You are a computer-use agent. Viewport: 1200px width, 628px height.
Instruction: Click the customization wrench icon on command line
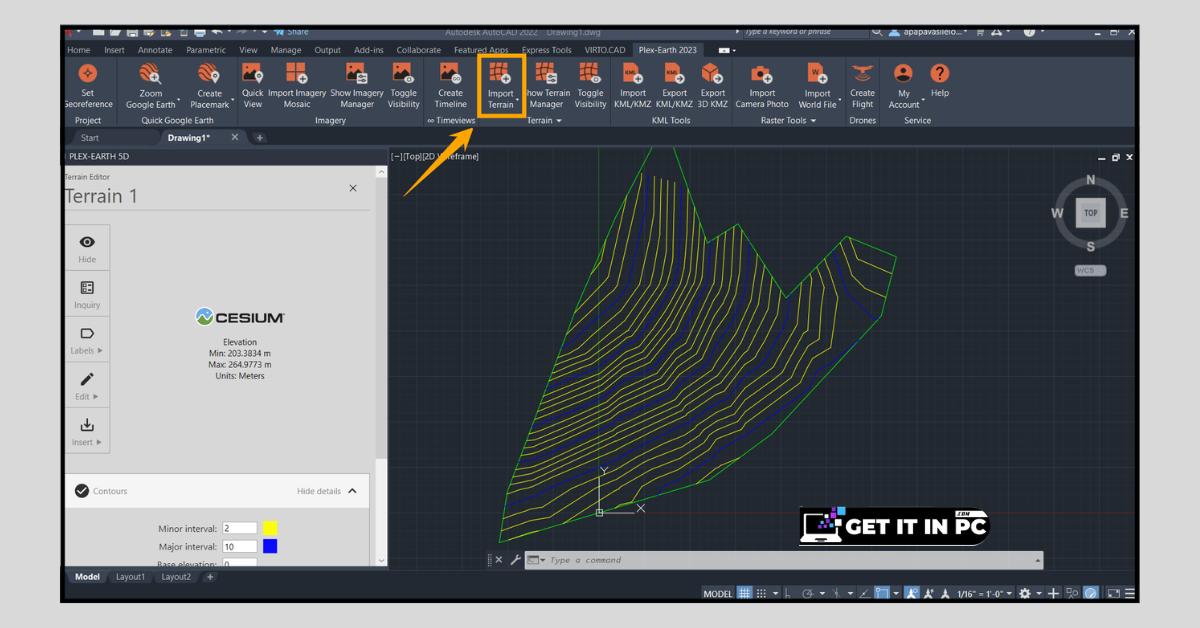tap(516, 560)
